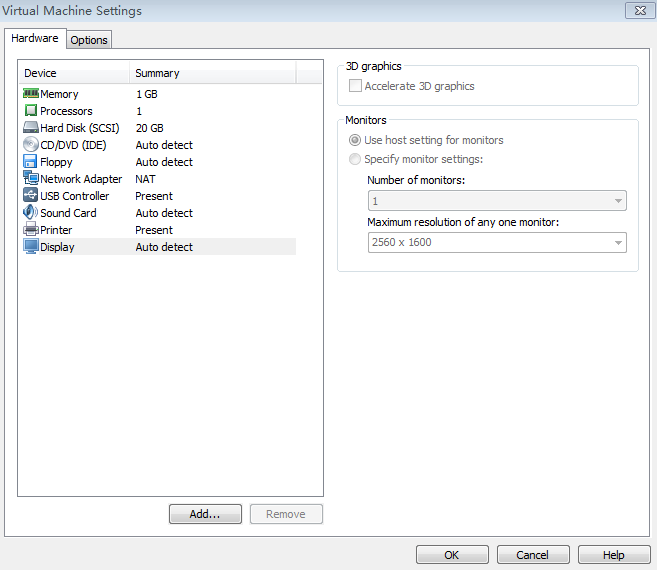Click the Printer icon
This screenshot has width=657, height=570.
pos(31,229)
